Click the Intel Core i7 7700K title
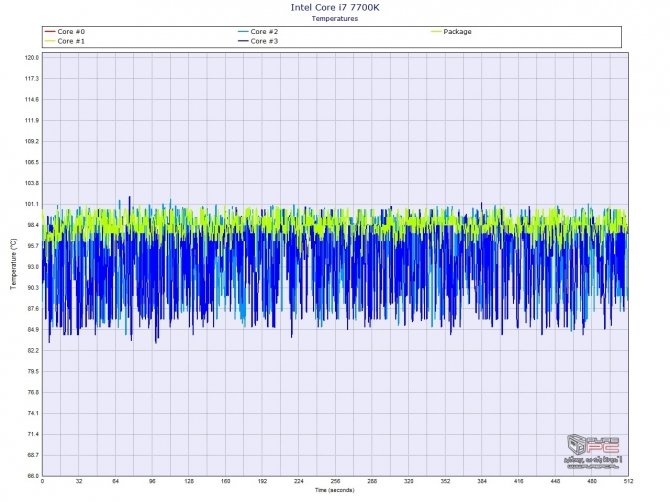 click(335, 7)
